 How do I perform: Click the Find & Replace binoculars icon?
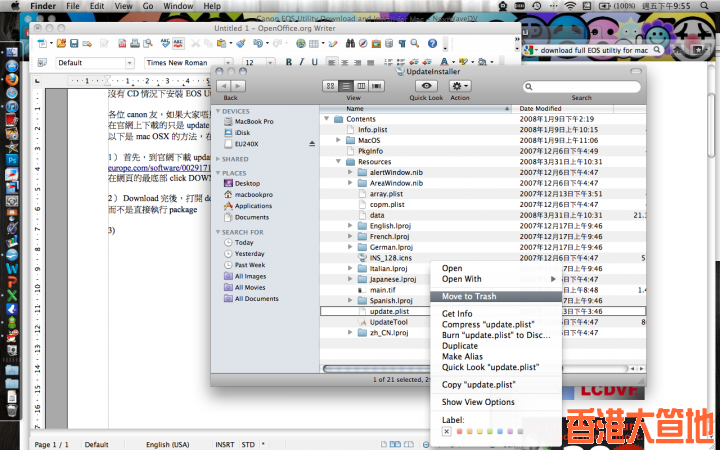(350, 44)
